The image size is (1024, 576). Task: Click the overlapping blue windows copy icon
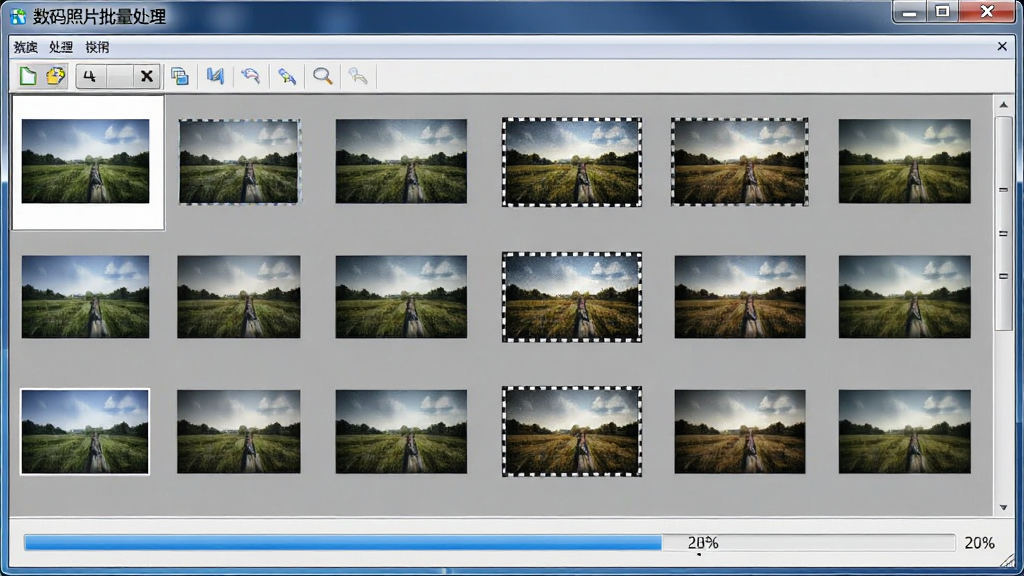coord(180,76)
